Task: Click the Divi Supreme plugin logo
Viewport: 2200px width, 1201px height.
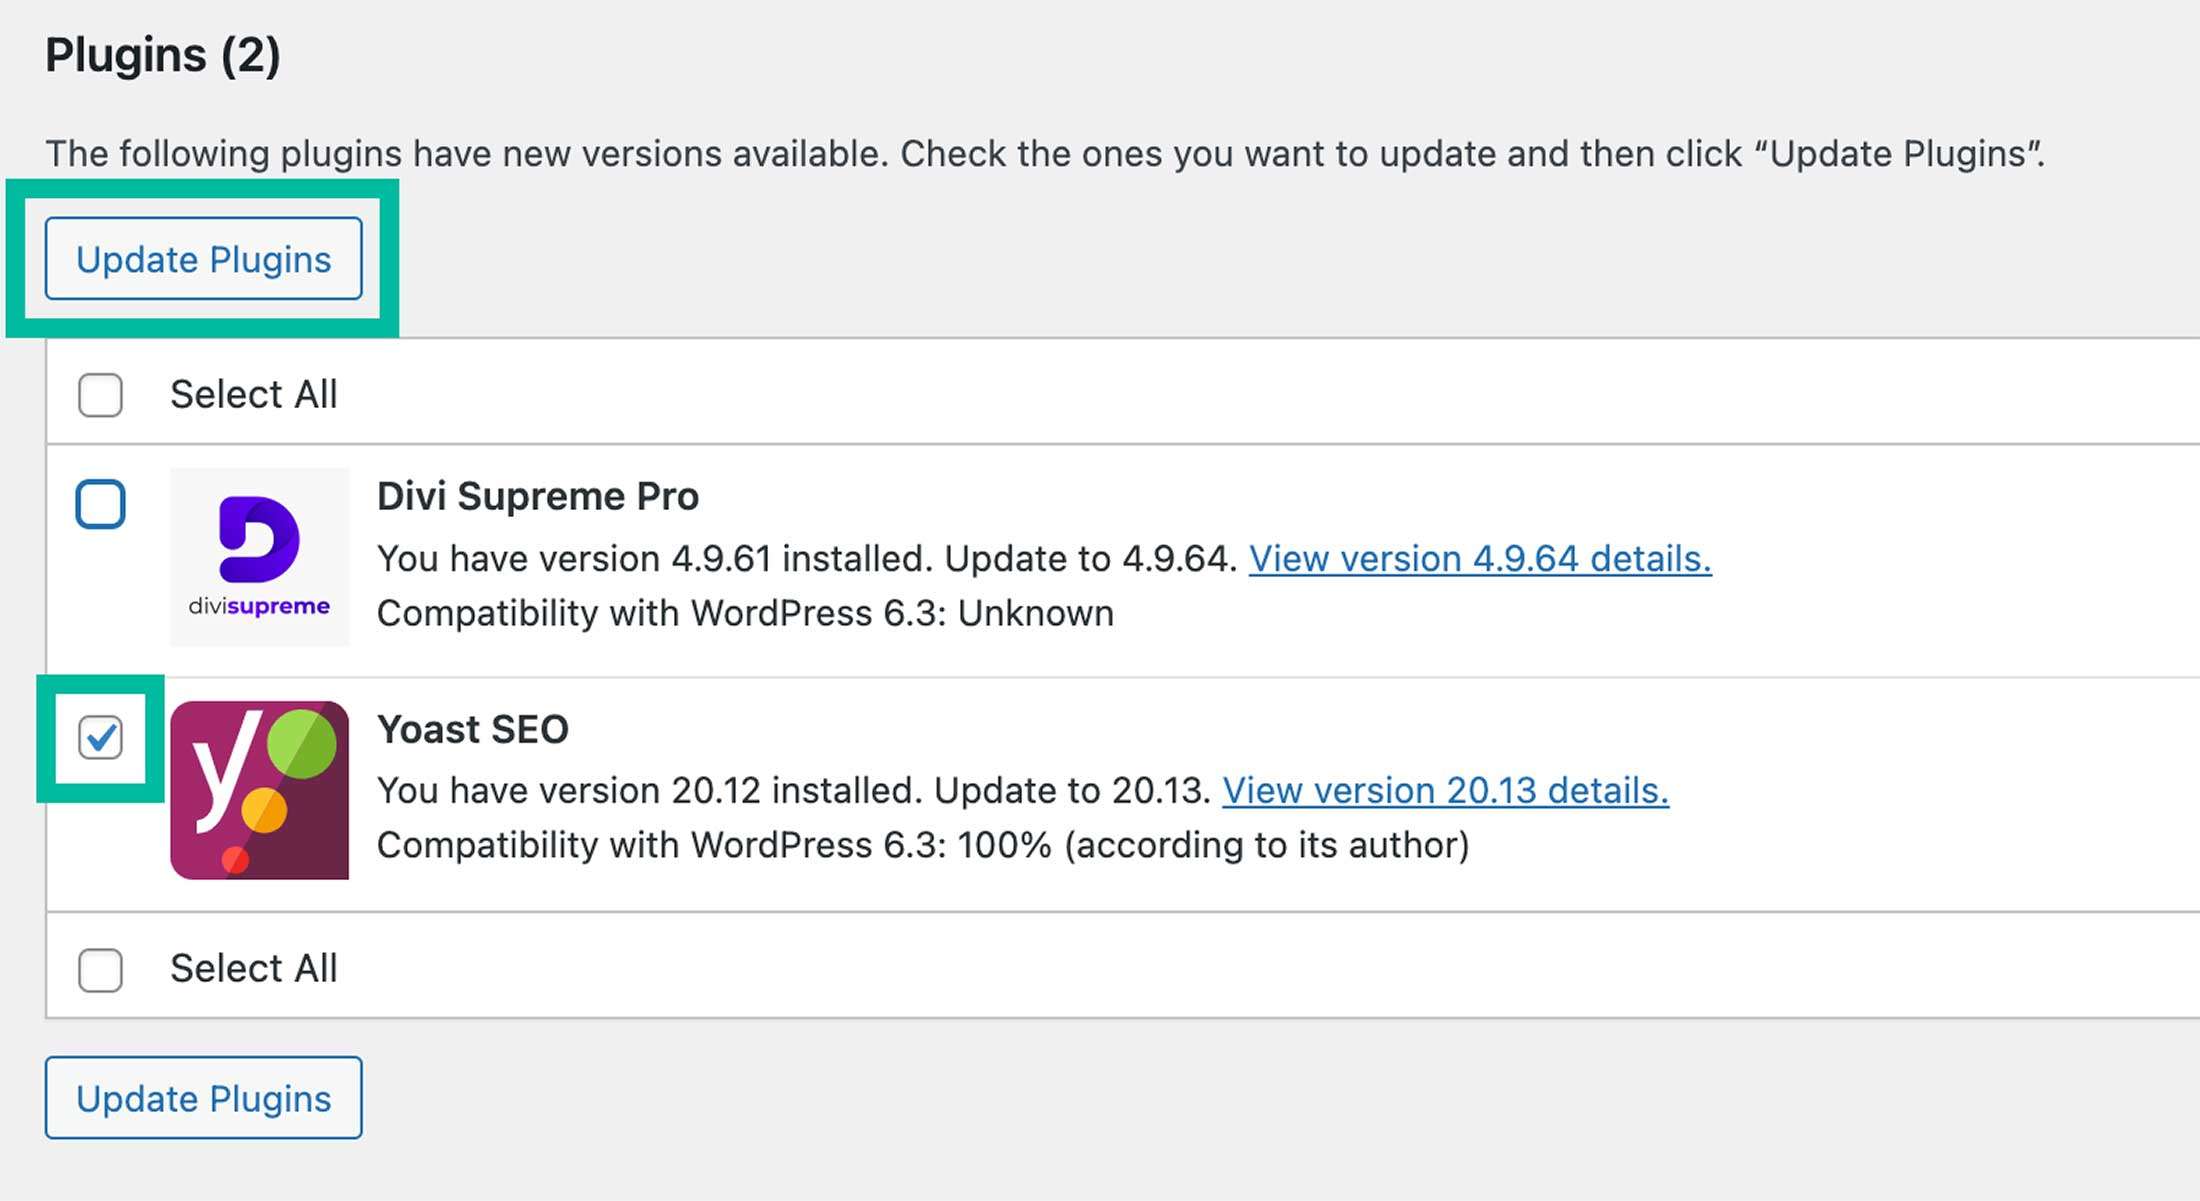Action: (260, 557)
